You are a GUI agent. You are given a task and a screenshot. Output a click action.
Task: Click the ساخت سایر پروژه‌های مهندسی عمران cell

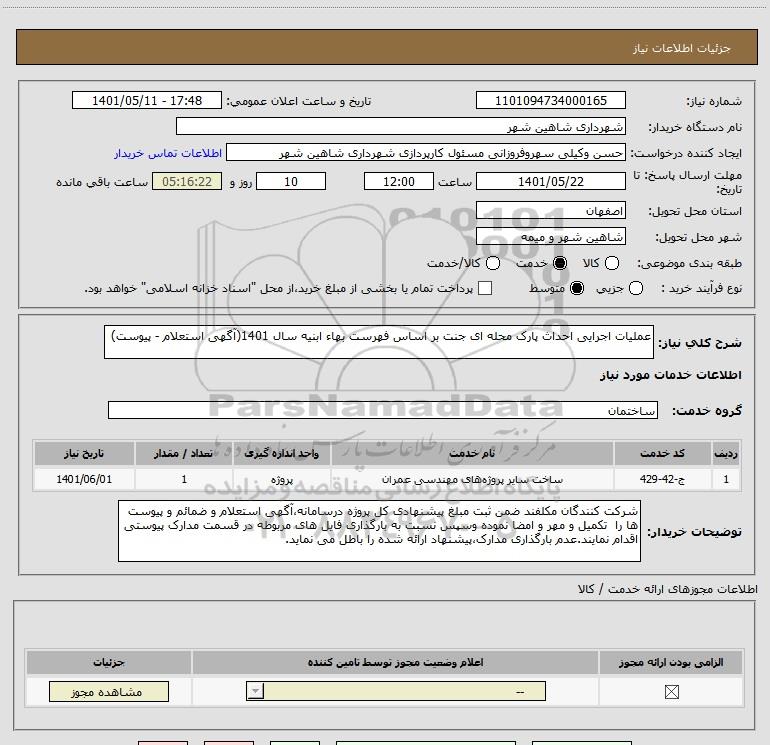[x=472, y=479]
